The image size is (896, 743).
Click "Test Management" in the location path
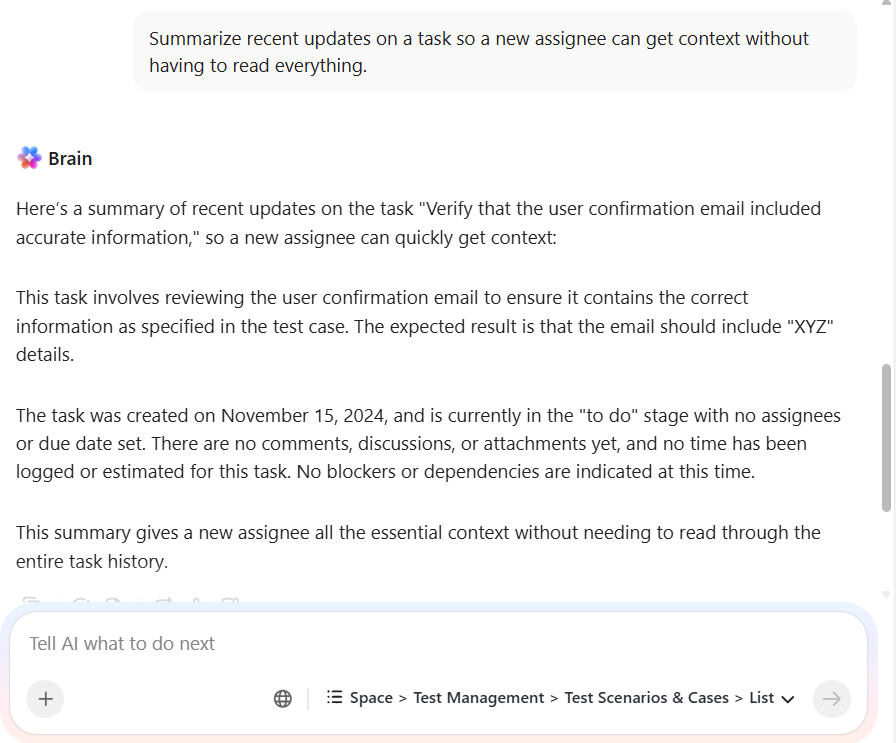479,698
